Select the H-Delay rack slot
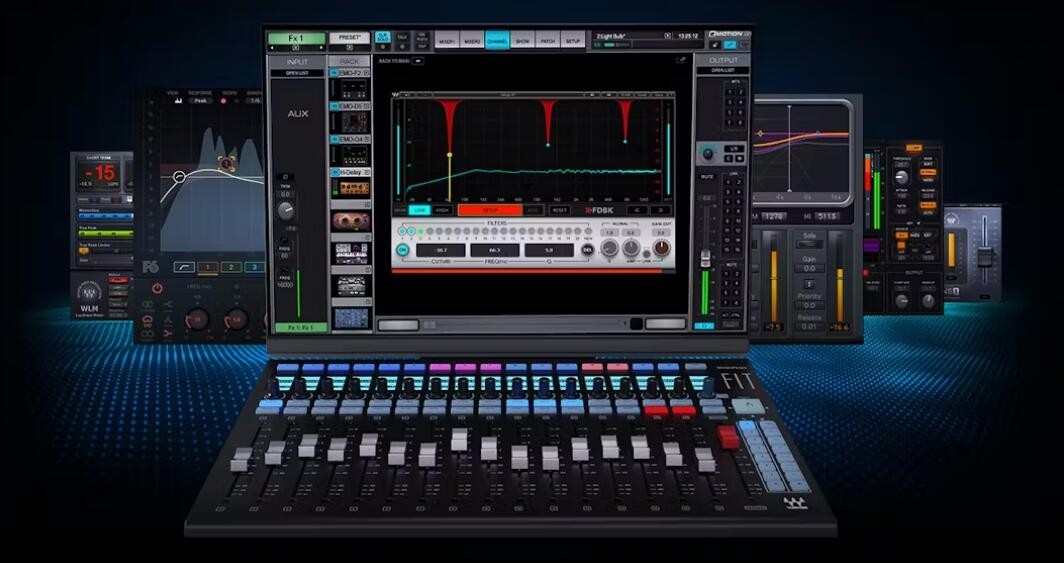This screenshot has height=563, width=1064. [x=350, y=172]
